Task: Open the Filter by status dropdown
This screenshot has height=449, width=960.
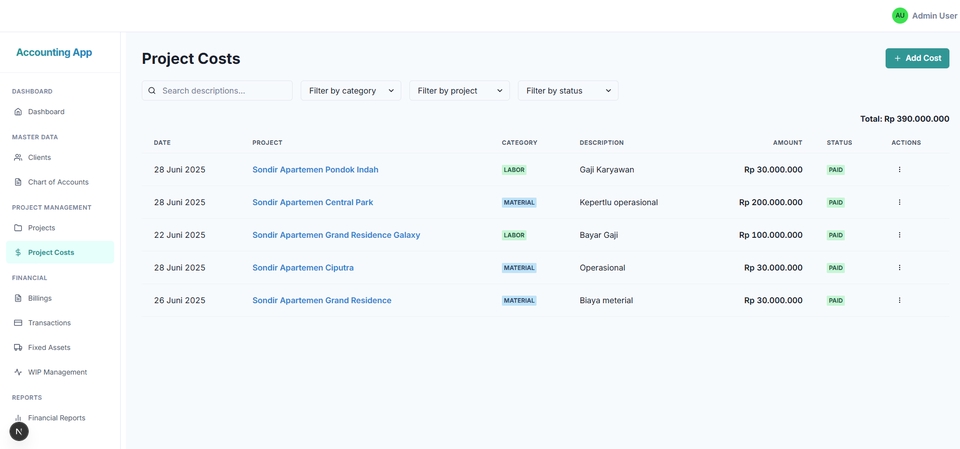Action: [568, 91]
